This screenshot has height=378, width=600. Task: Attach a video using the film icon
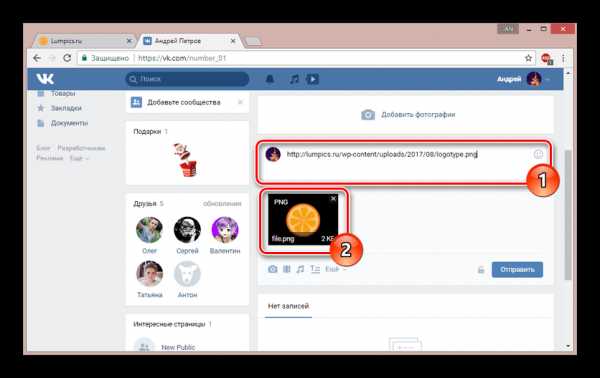(x=287, y=269)
